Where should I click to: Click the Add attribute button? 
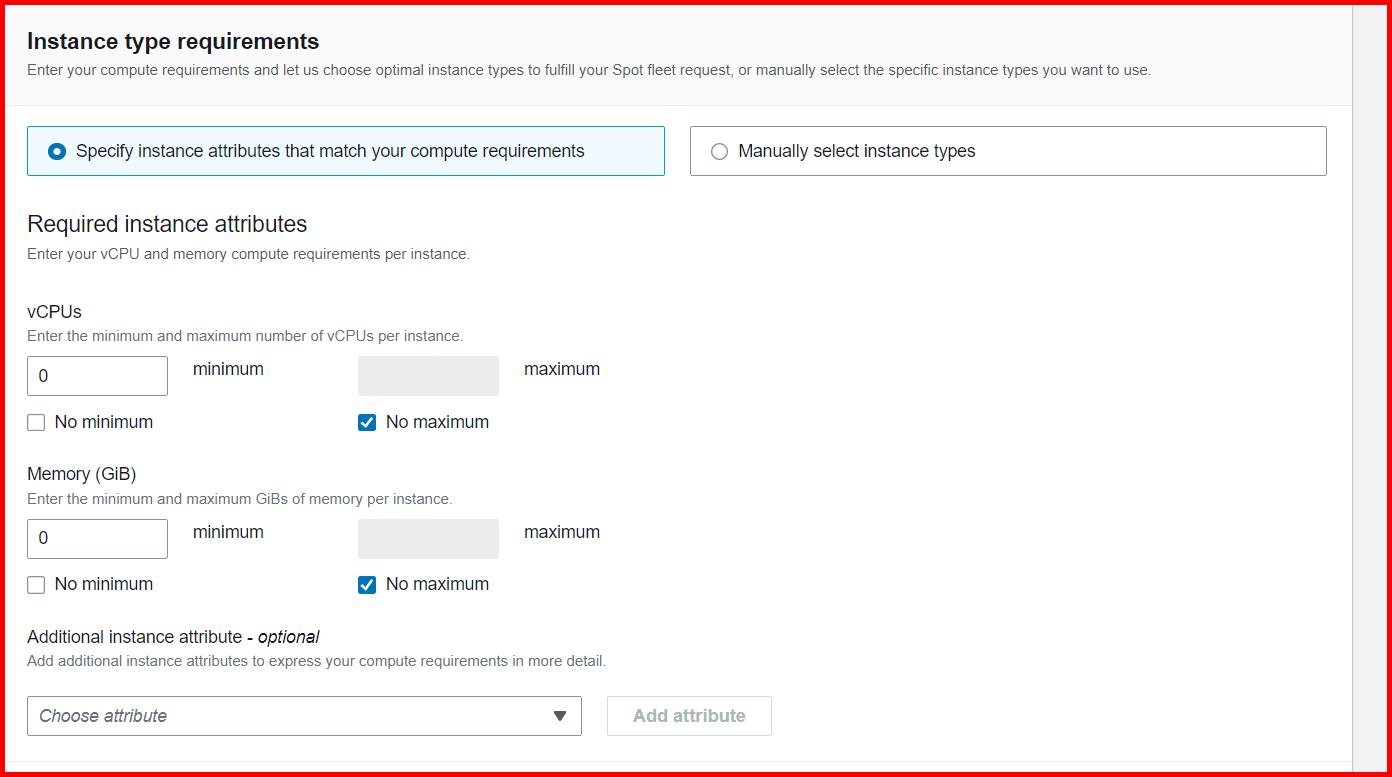tap(689, 715)
